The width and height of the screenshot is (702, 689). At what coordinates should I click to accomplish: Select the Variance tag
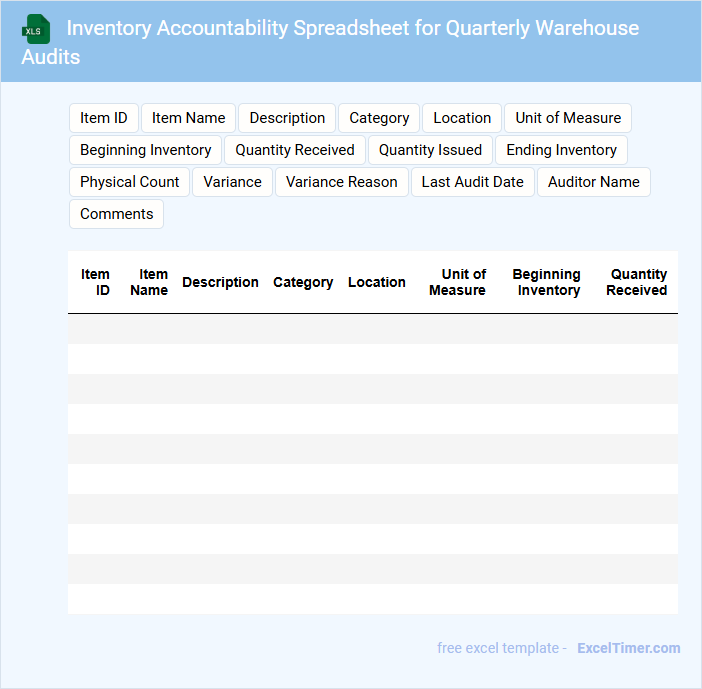pyautogui.click(x=232, y=182)
